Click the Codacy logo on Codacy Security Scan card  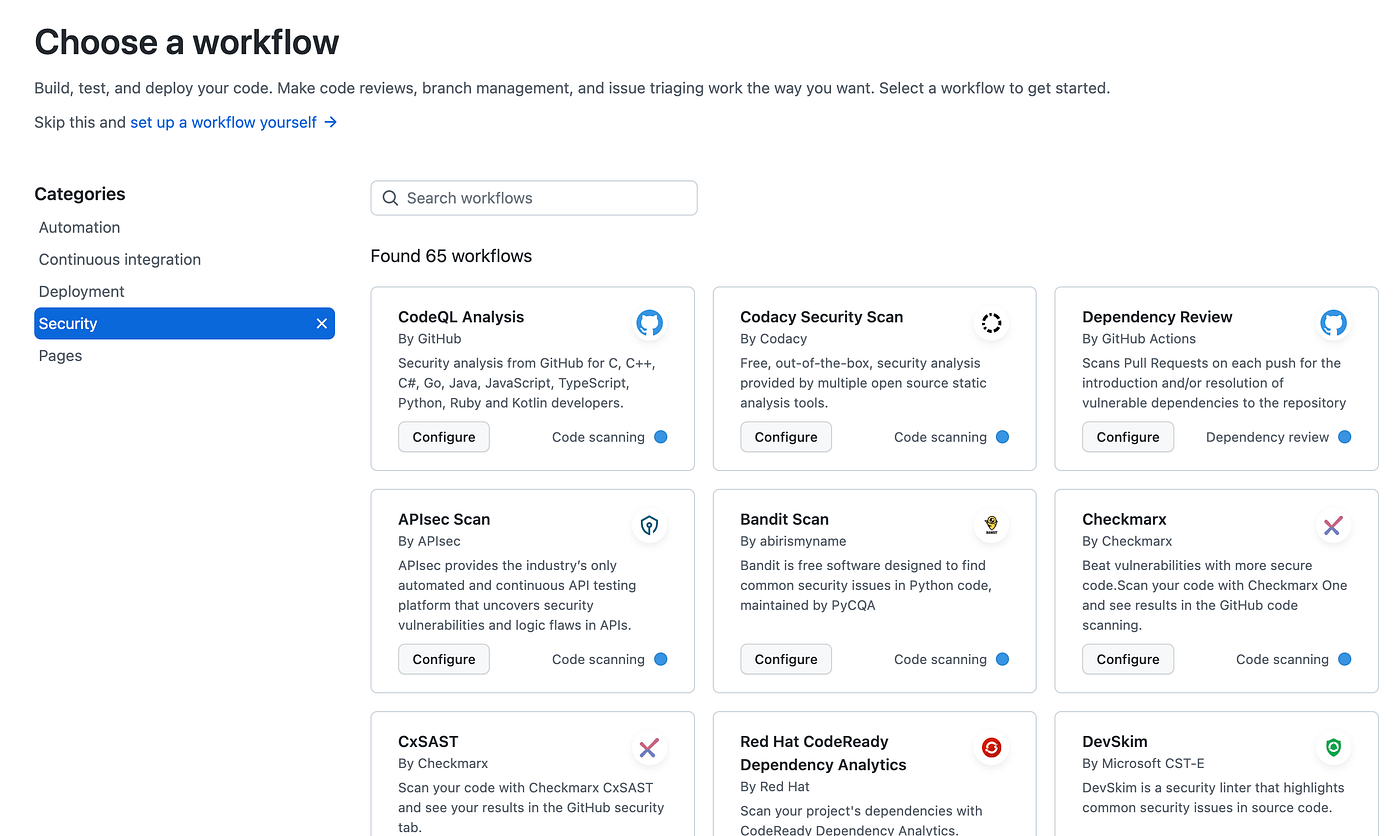991,323
